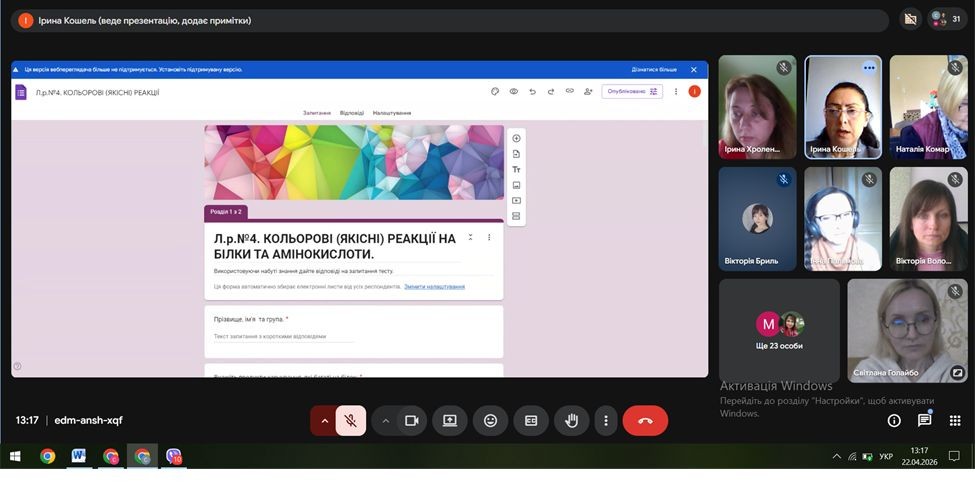Expand video settings arrow beside camera
The width and height of the screenshot is (975, 493).
point(386,421)
